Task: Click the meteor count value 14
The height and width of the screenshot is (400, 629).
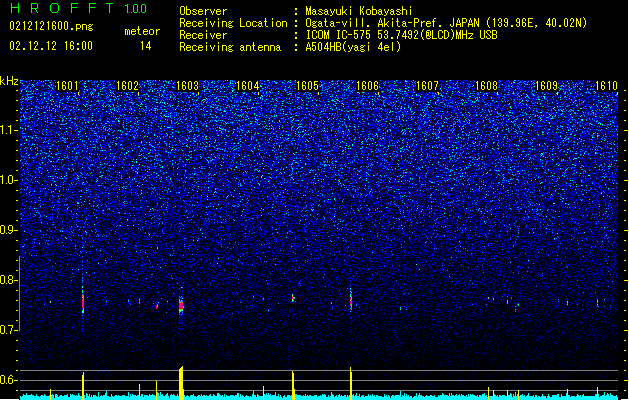Action: (x=146, y=46)
